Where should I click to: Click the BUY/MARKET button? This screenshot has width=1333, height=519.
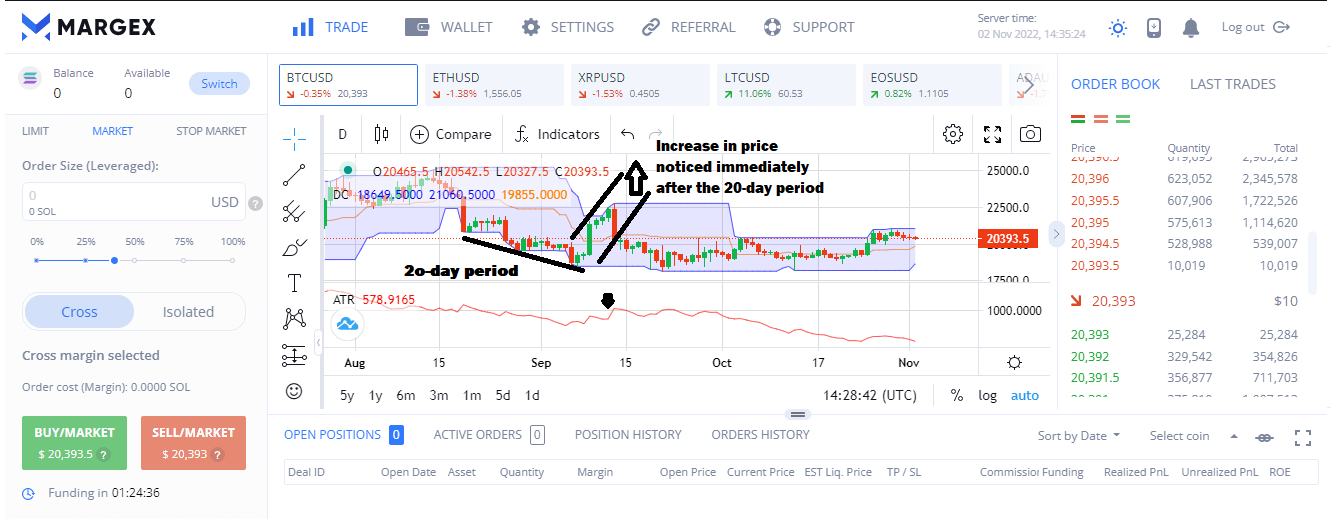pyautogui.click(x=75, y=442)
